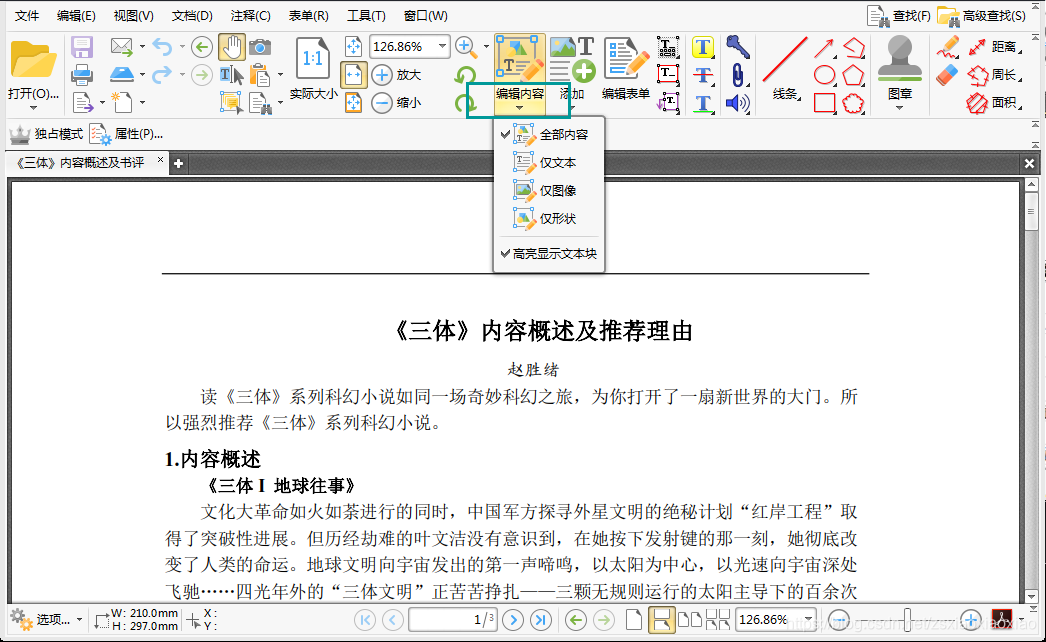
Task: Open the toolbar zoom percentage dropdown 126.86%
Action: pyautogui.click(x=442, y=47)
